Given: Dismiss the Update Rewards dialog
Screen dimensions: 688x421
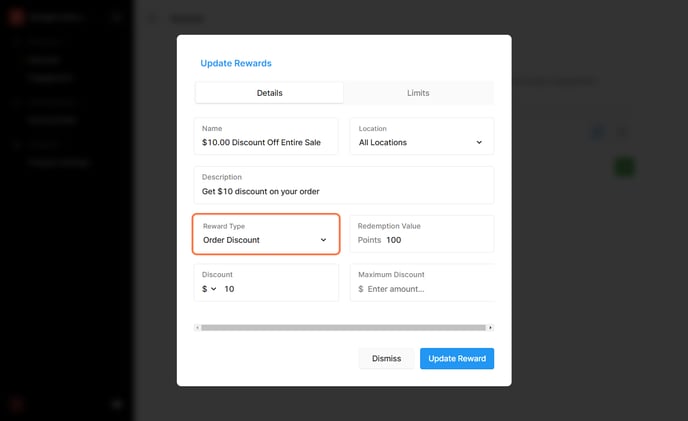Looking at the screenshot, I should (386, 359).
